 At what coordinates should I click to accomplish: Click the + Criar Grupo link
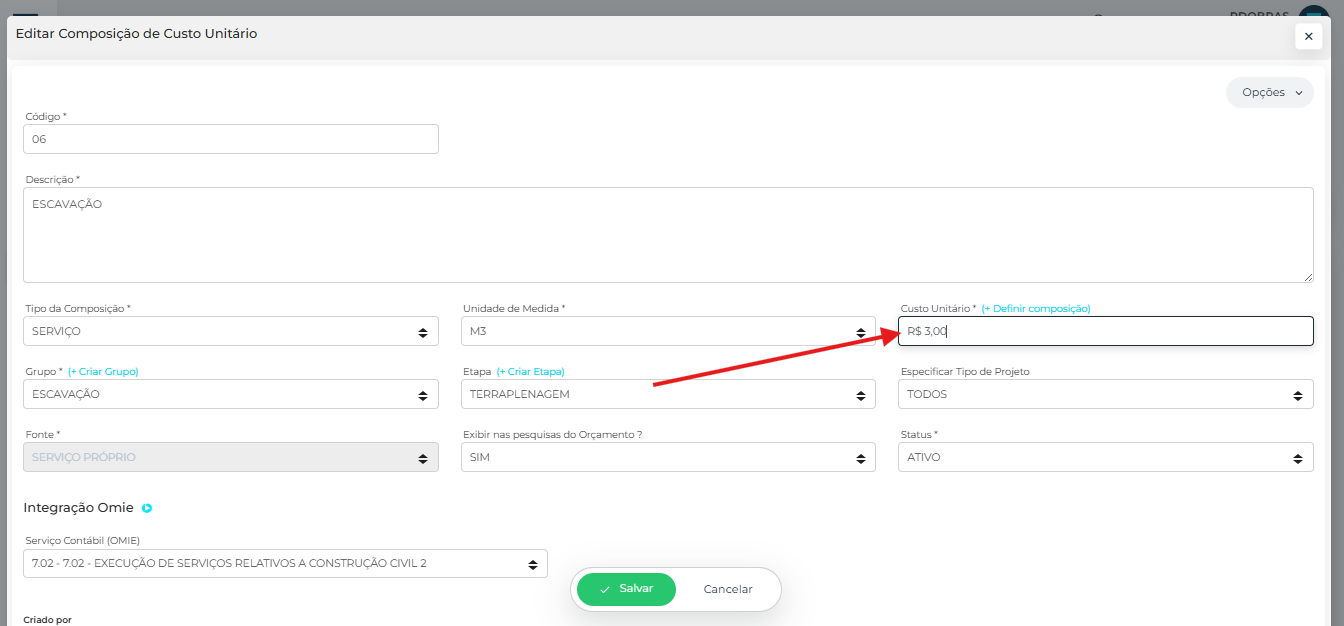(x=103, y=372)
